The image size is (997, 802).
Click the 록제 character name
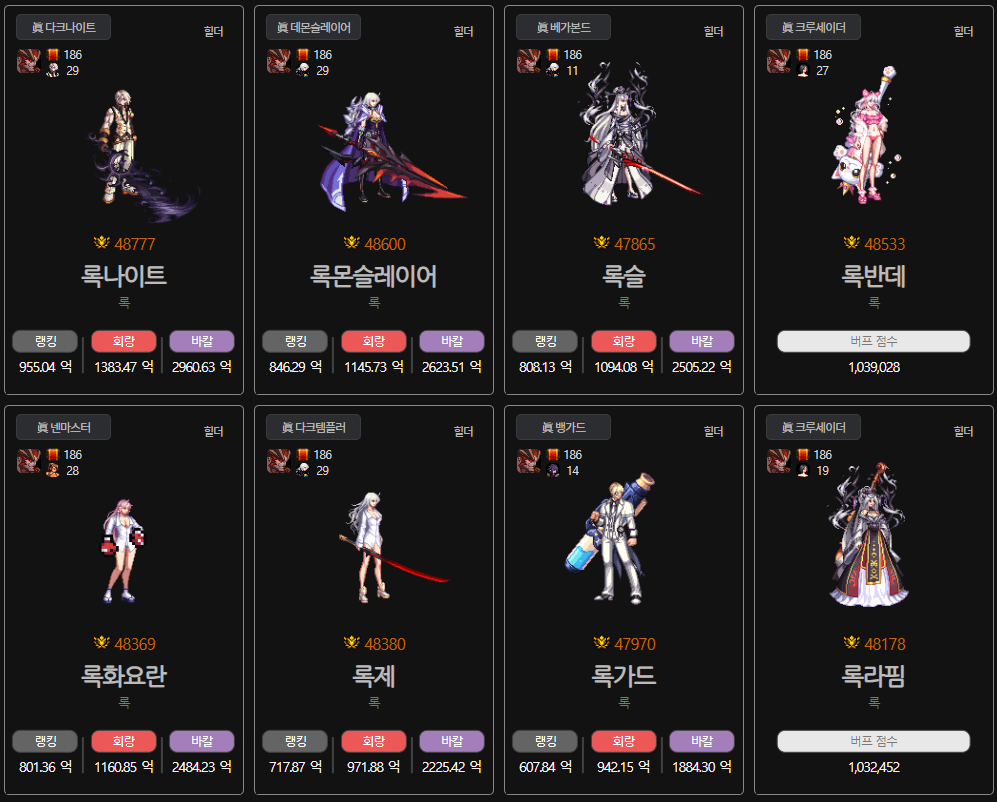(374, 676)
